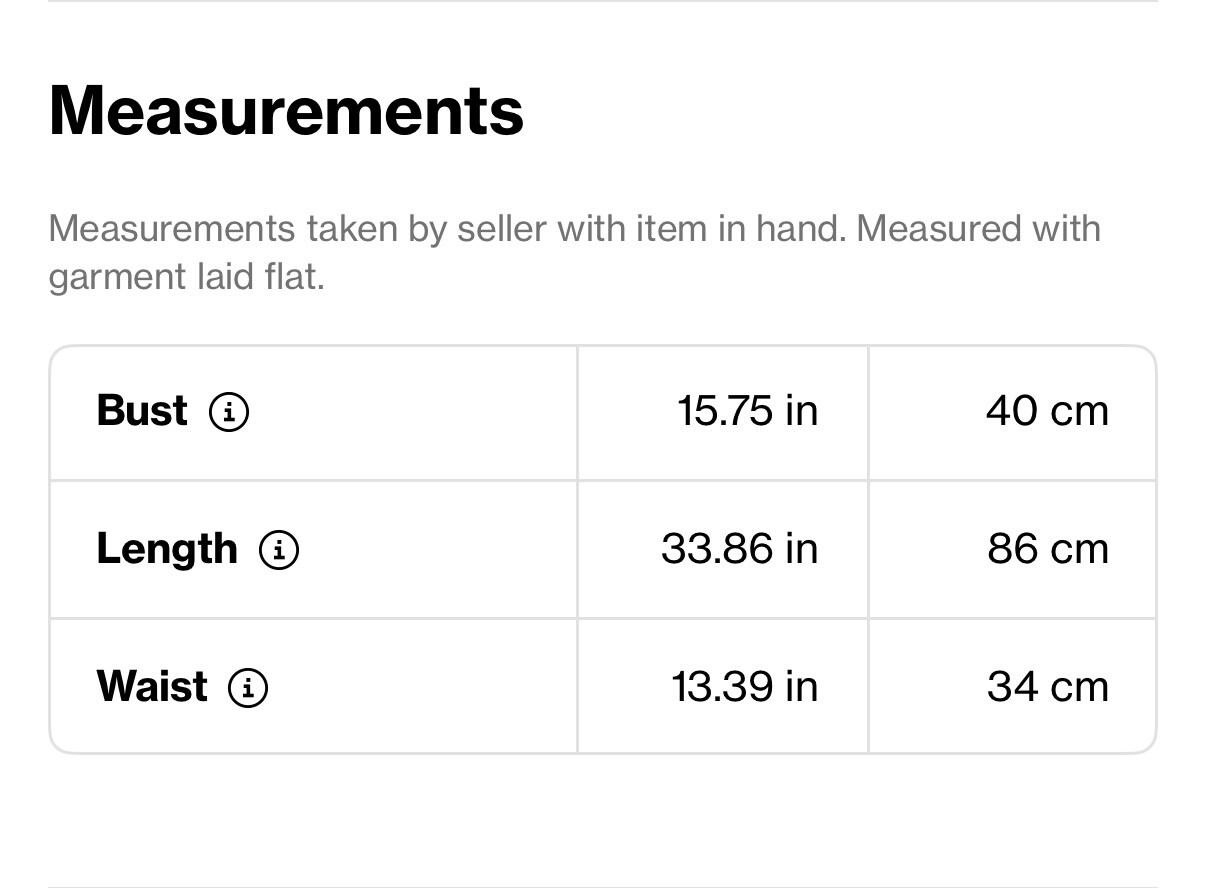Click the "Measured with" text
The image size is (1206, 888).
coord(978,229)
